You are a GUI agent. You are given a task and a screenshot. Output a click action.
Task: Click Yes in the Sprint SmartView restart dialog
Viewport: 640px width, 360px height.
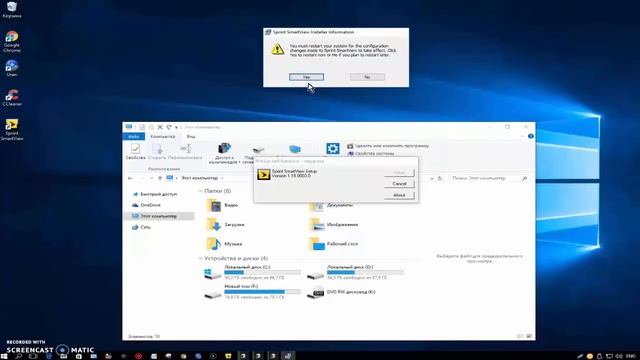(307, 77)
